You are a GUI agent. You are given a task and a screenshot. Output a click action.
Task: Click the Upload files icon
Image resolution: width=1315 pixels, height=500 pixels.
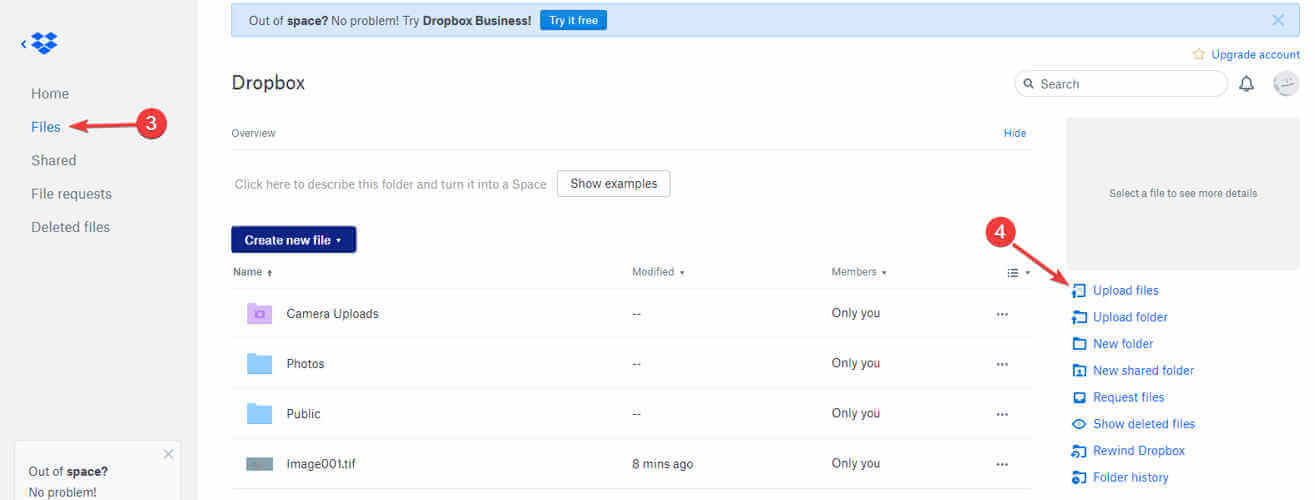click(1079, 291)
